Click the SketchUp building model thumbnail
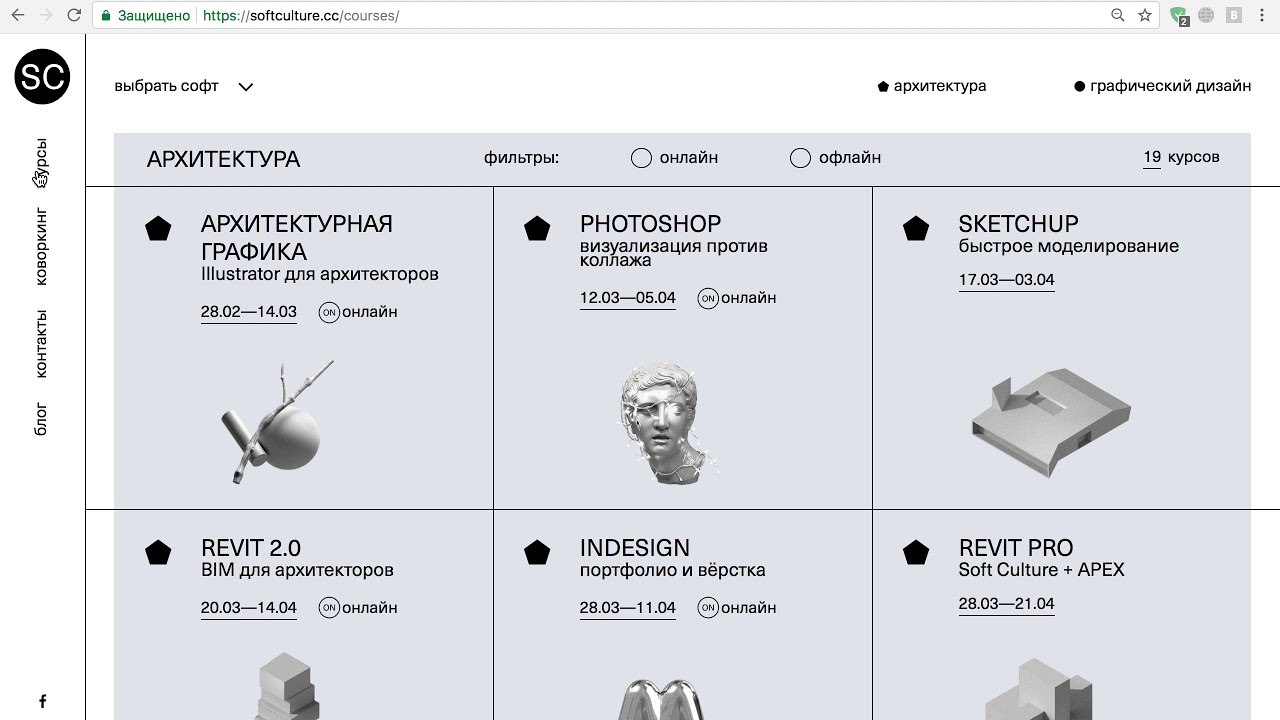This screenshot has width=1280, height=720. pyautogui.click(x=1050, y=422)
